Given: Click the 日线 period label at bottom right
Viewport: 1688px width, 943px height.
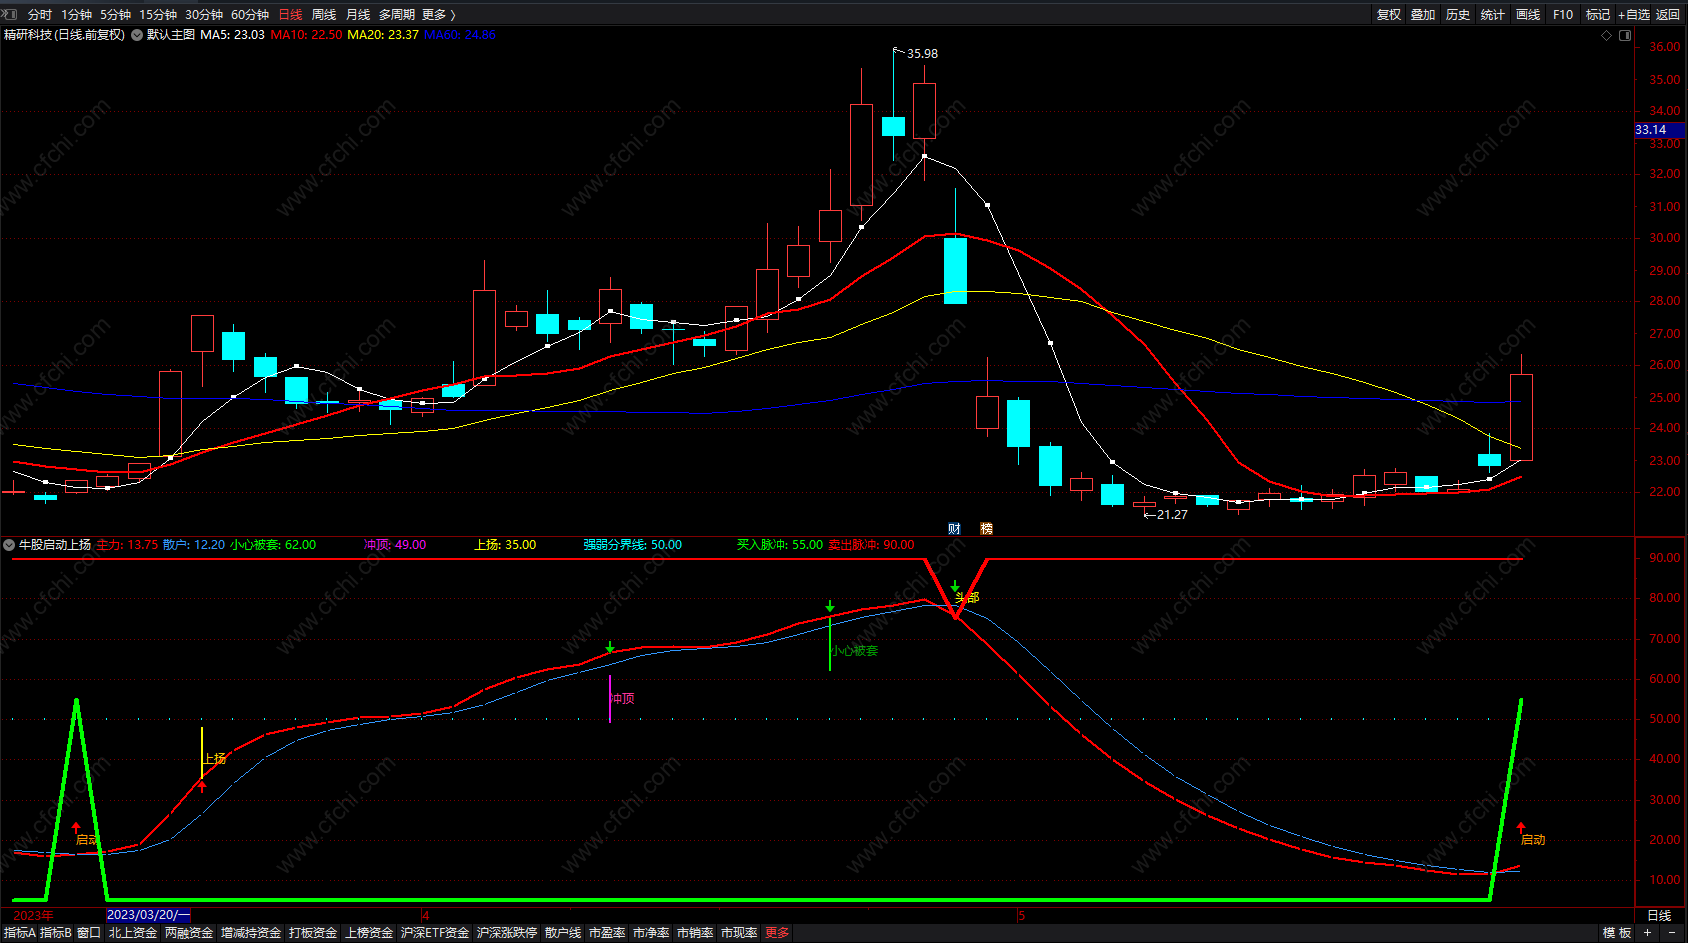Looking at the screenshot, I should [x=1659, y=916].
